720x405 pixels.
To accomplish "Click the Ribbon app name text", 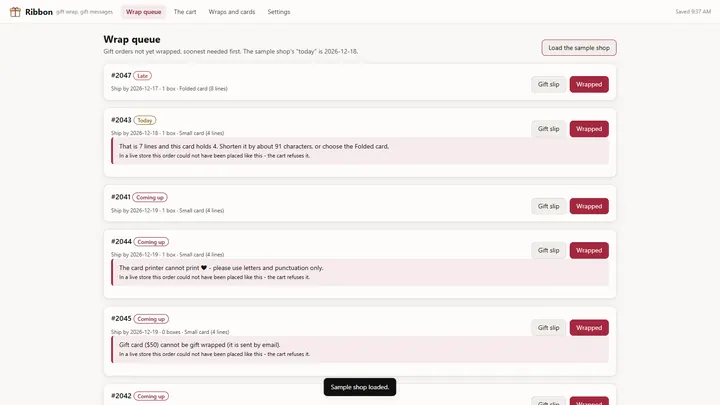I will [39, 12].
